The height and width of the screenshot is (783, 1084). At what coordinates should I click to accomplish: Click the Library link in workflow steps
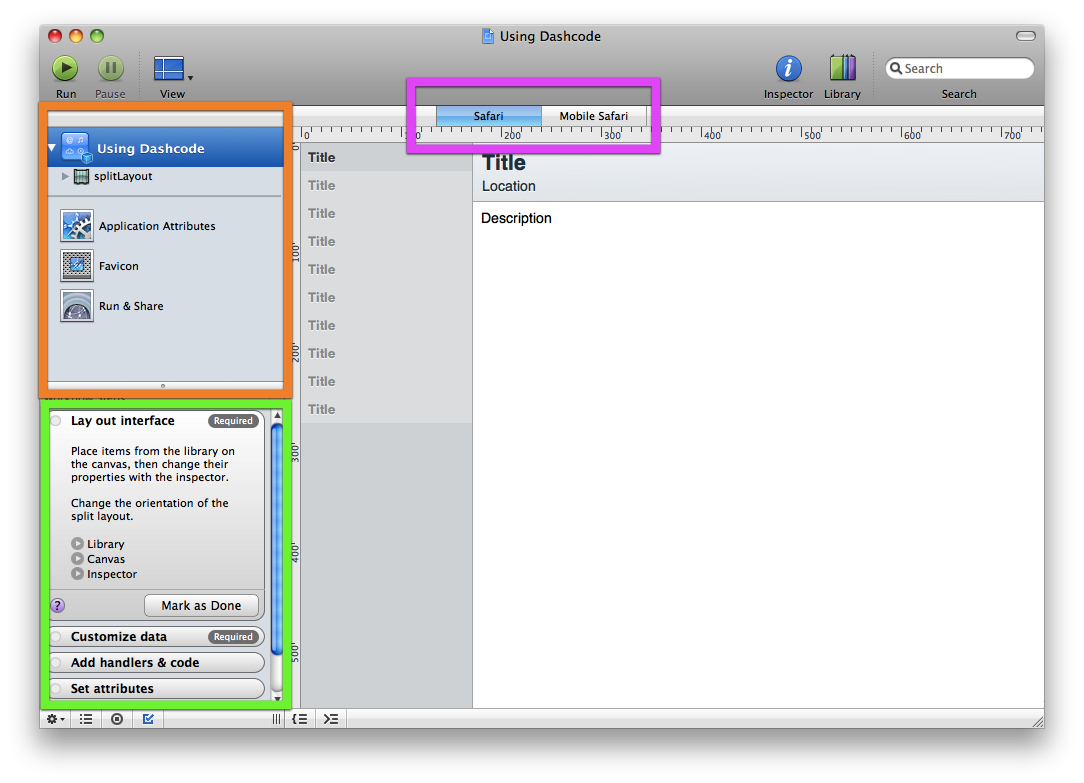pos(106,544)
